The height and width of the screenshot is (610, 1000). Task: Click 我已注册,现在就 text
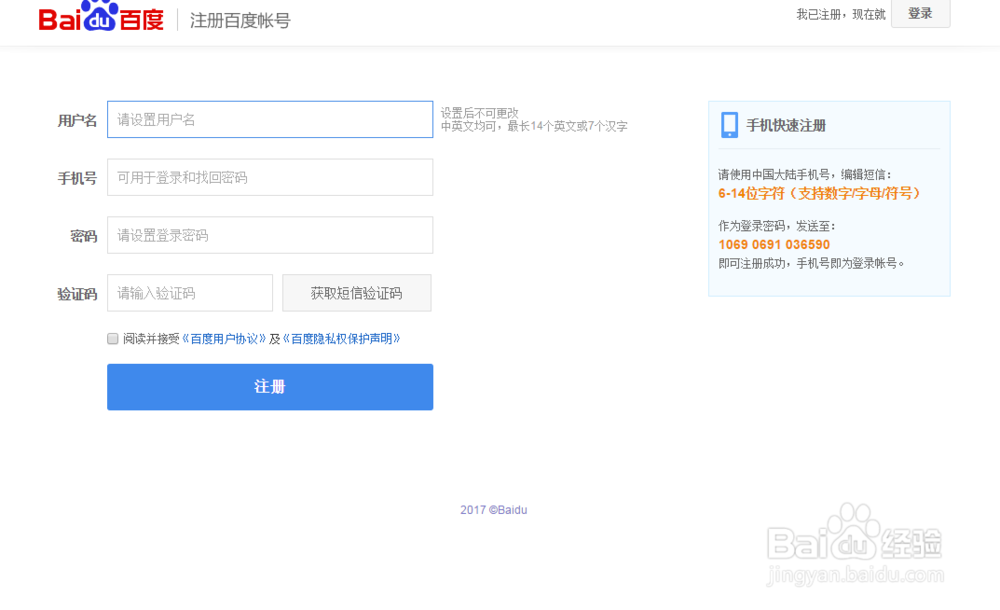coord(841,14)
